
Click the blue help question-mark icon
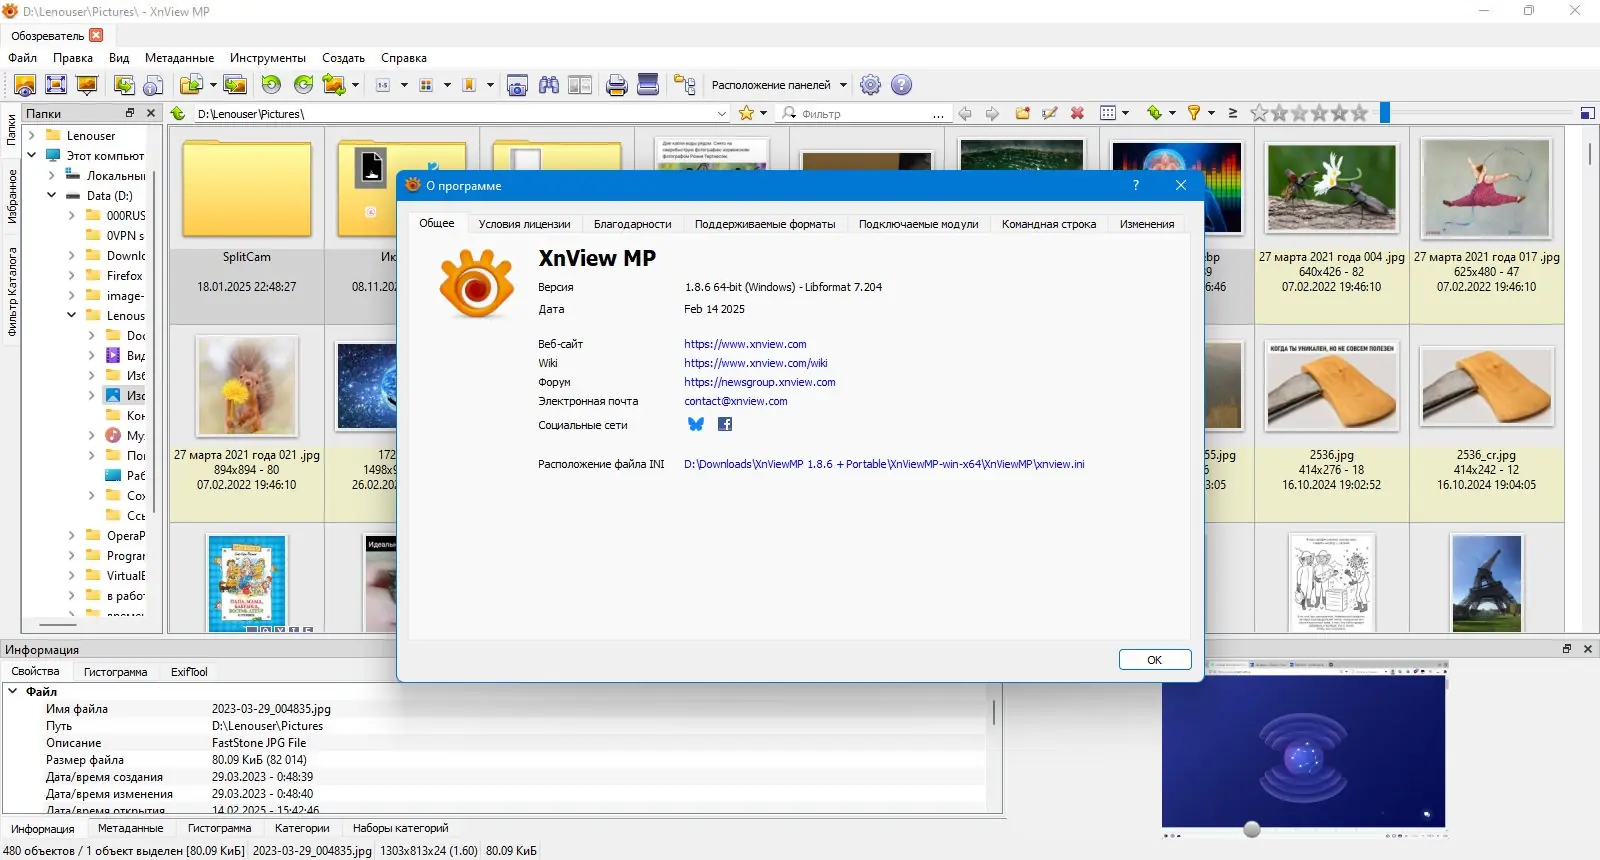pos(902,85)
